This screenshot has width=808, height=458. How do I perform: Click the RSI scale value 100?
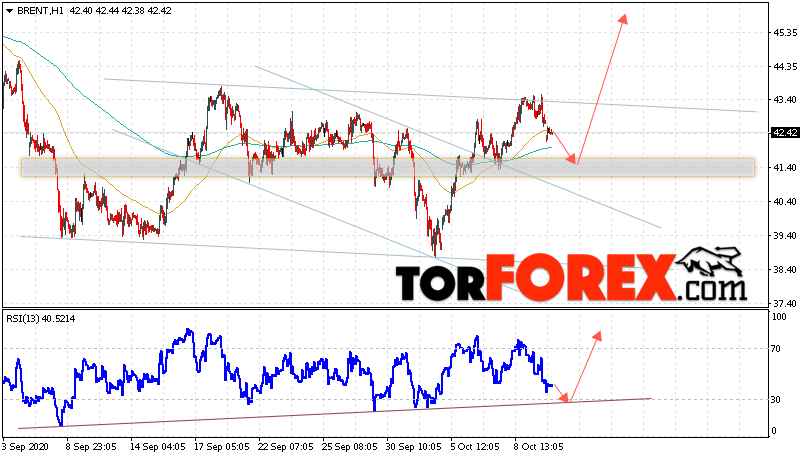780,317
